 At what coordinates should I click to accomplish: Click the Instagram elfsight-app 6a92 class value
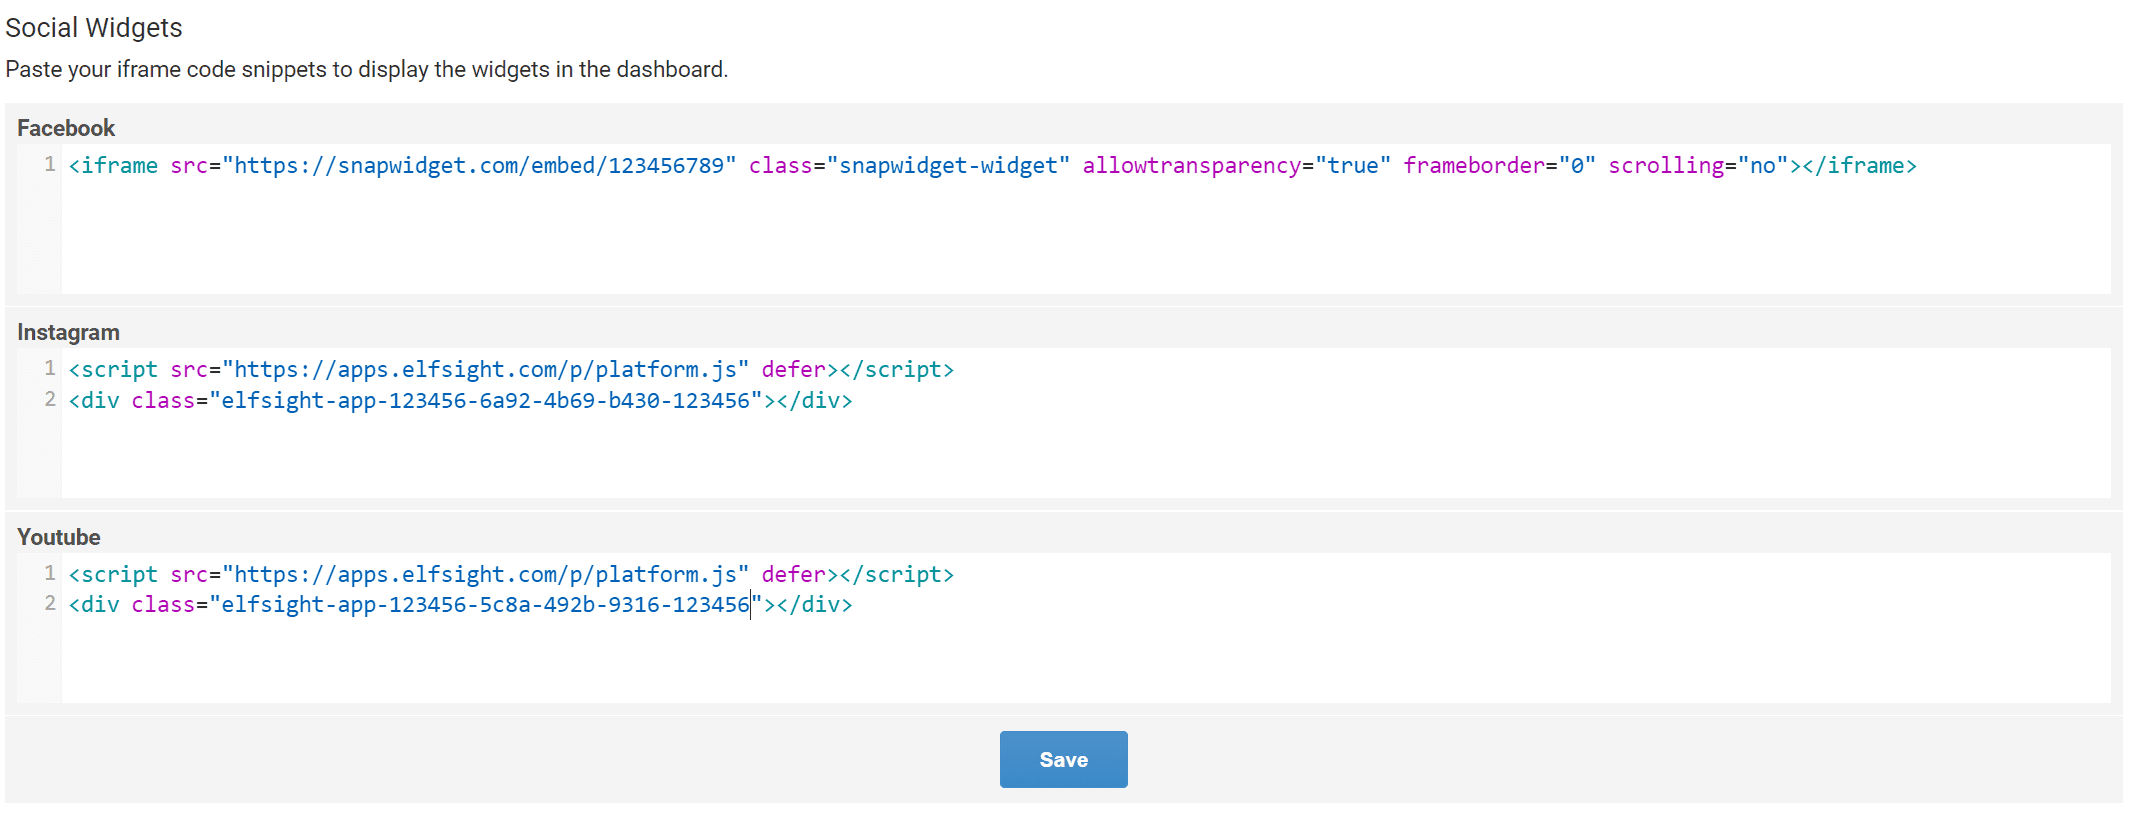[x=485, y=401]
